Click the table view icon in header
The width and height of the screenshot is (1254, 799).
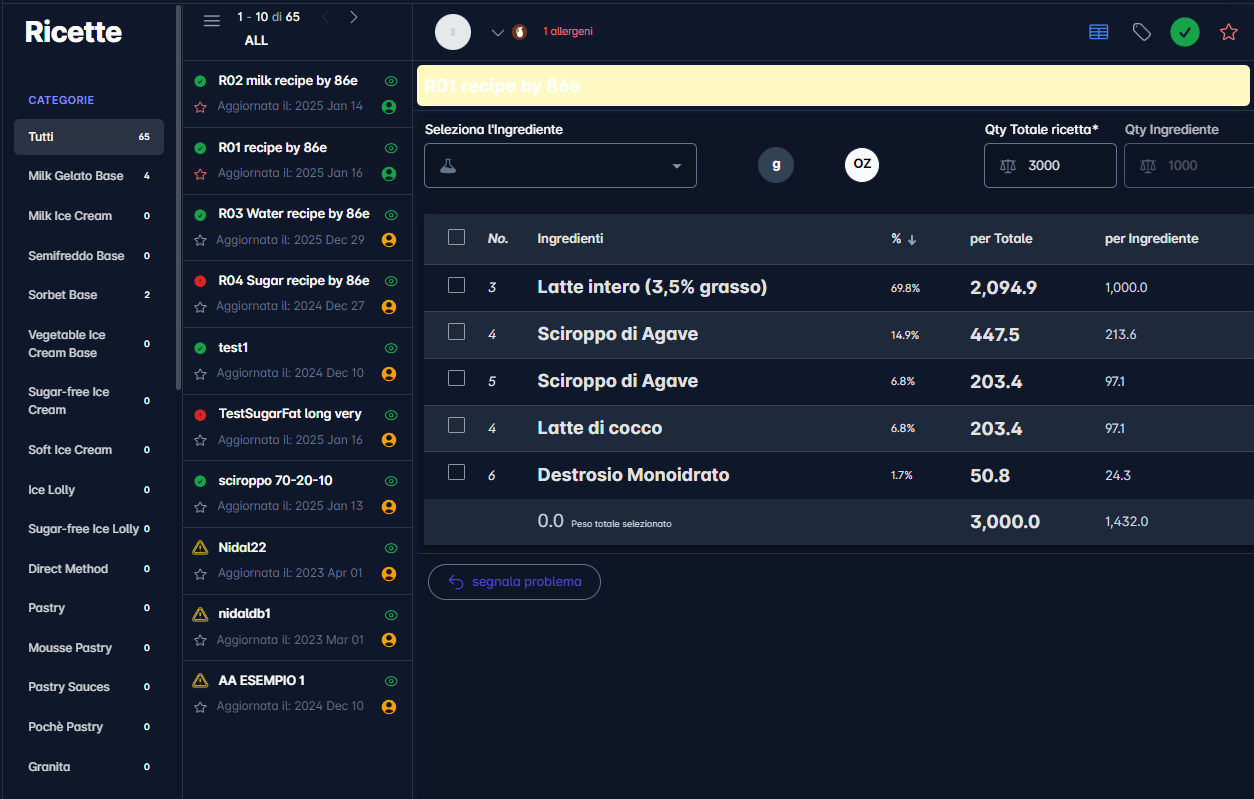pyautogui.click(x=1098, y=32)
